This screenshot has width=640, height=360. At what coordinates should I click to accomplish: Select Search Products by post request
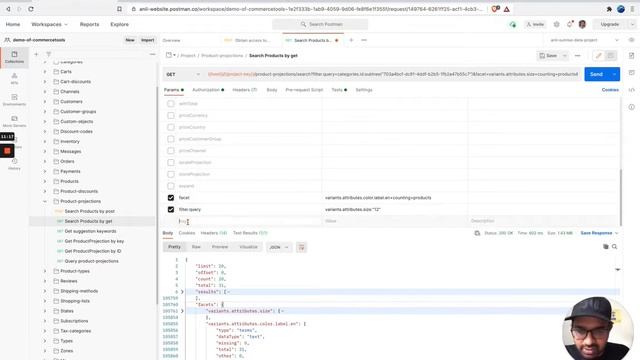[89, 211]
